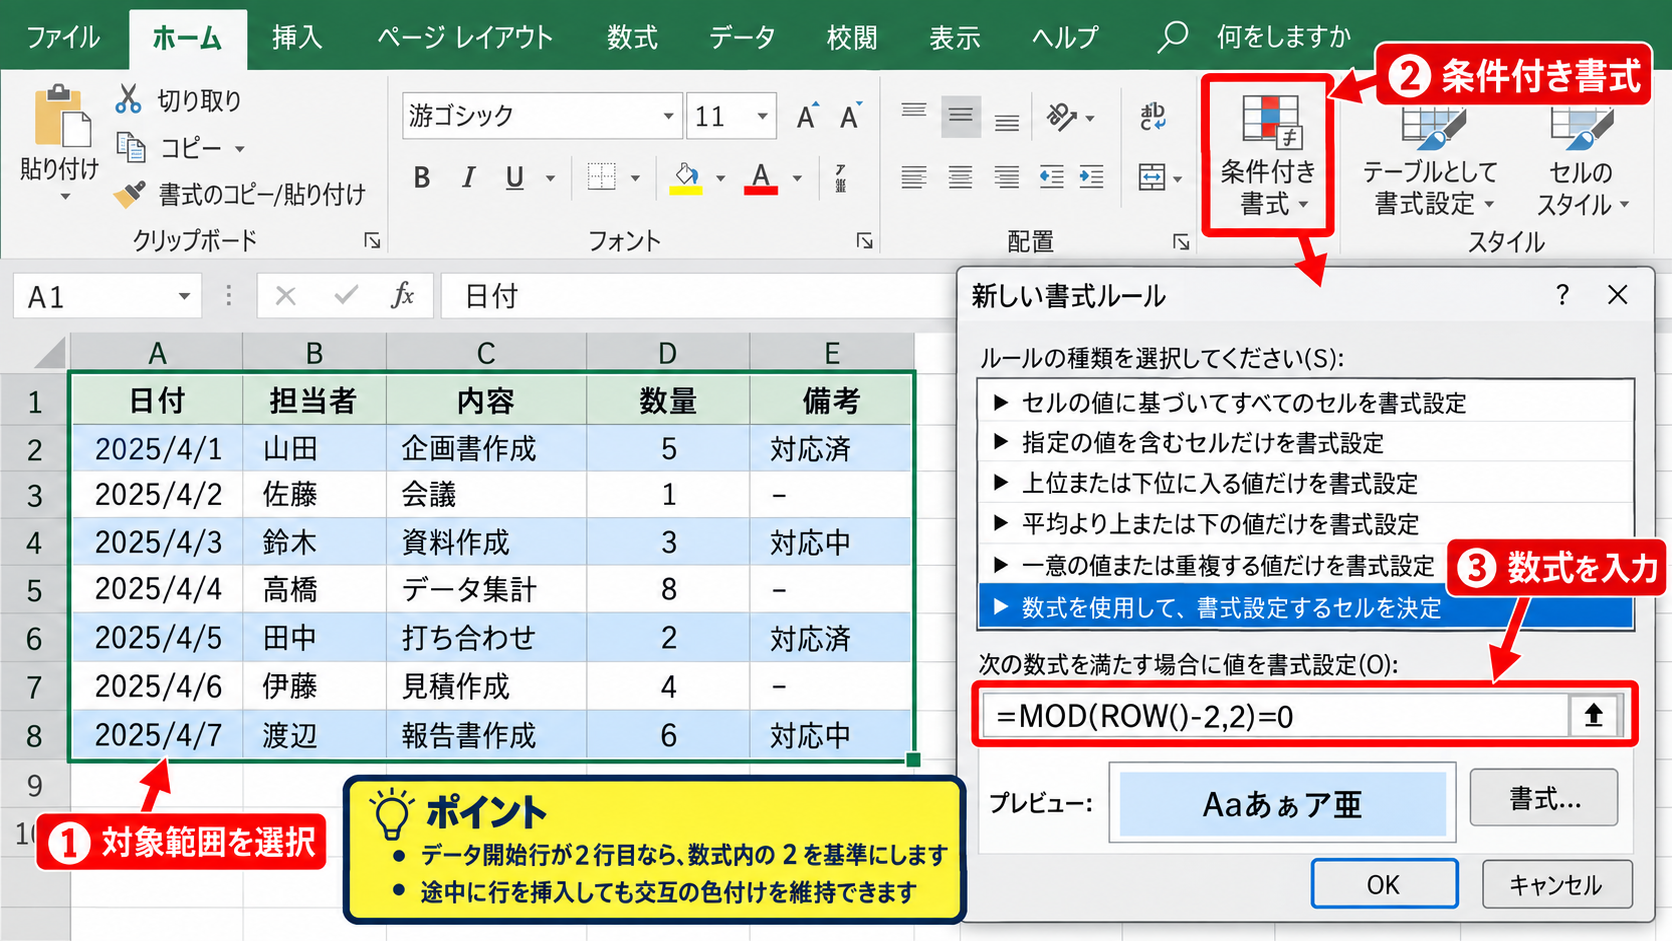Click the wrap text icon

coord(1153,116)
